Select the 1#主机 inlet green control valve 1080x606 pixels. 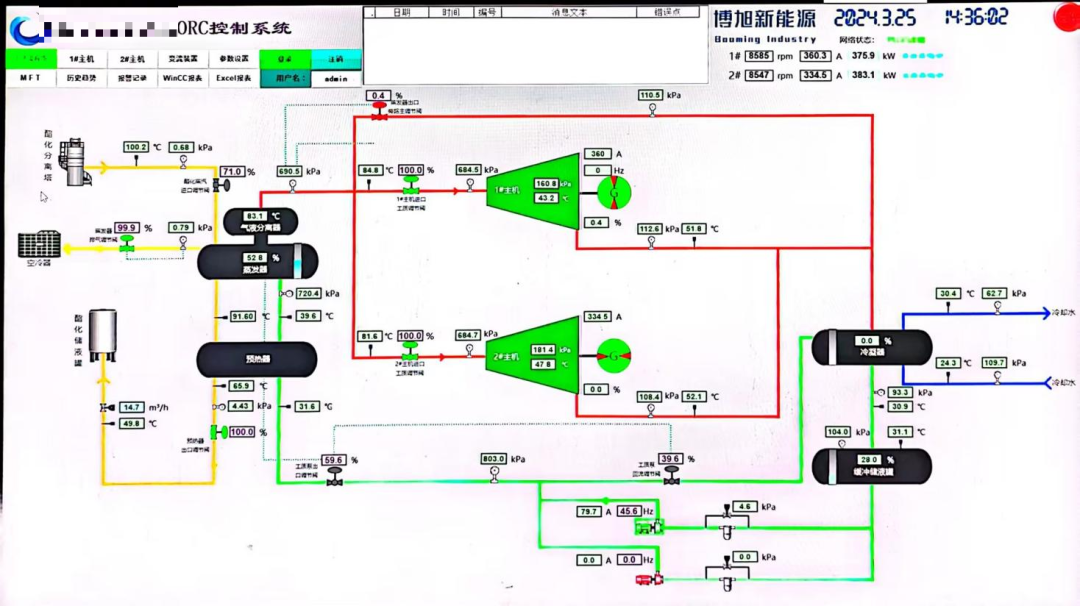coord(411,185)
